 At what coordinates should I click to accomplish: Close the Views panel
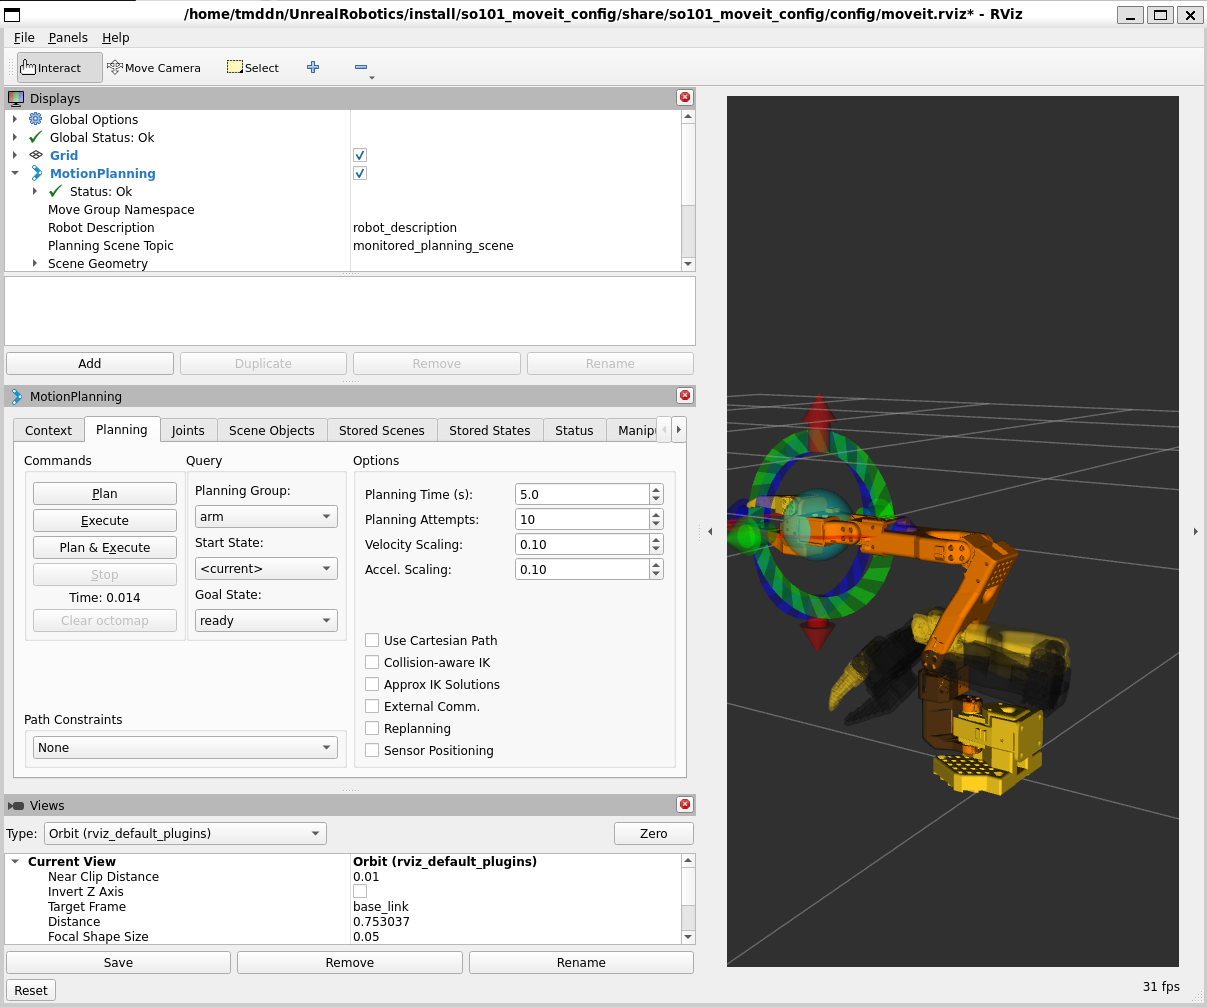point(685,804)
